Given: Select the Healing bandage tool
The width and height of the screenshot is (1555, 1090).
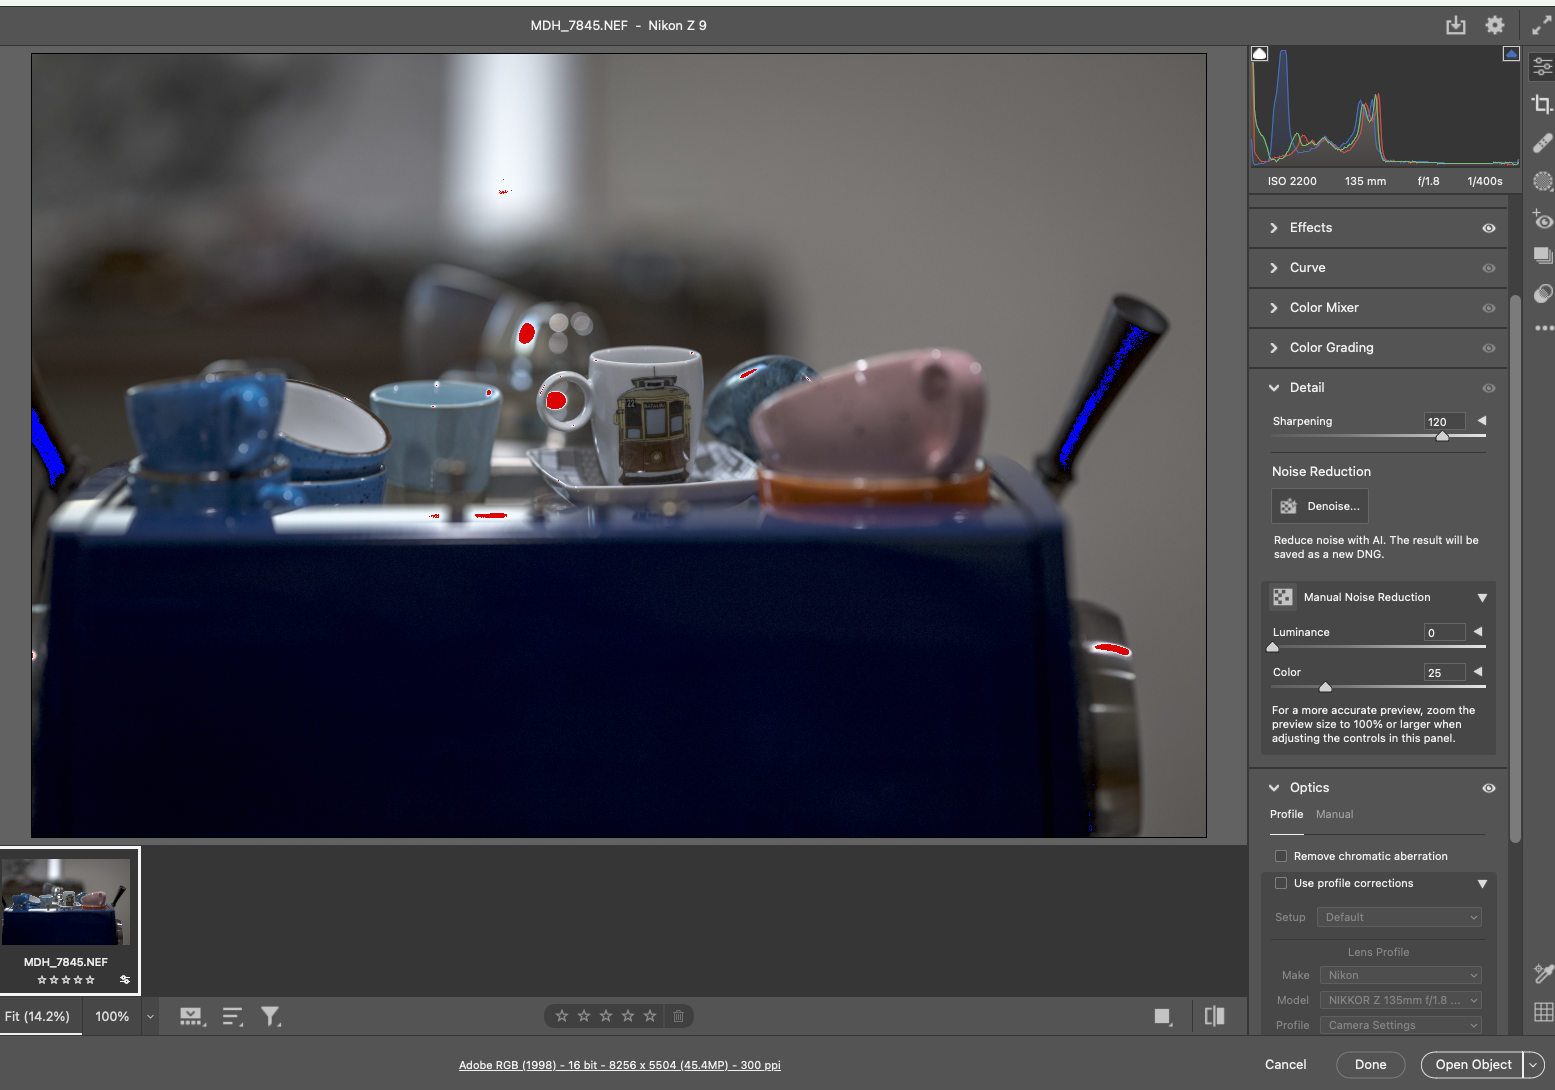Looking at the screenshot, I should tap(1543, 143).
